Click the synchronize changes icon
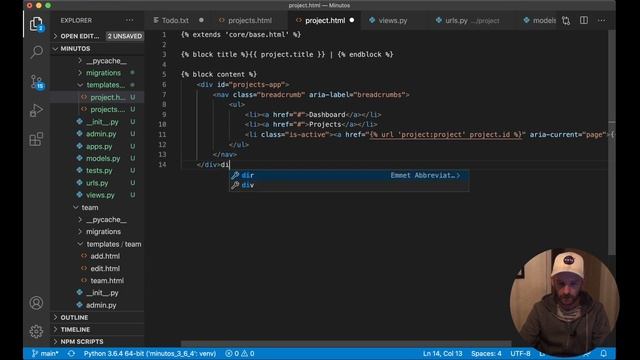This screenshot has width=640, height=360. pyautogui.click(x=71, y=353)
